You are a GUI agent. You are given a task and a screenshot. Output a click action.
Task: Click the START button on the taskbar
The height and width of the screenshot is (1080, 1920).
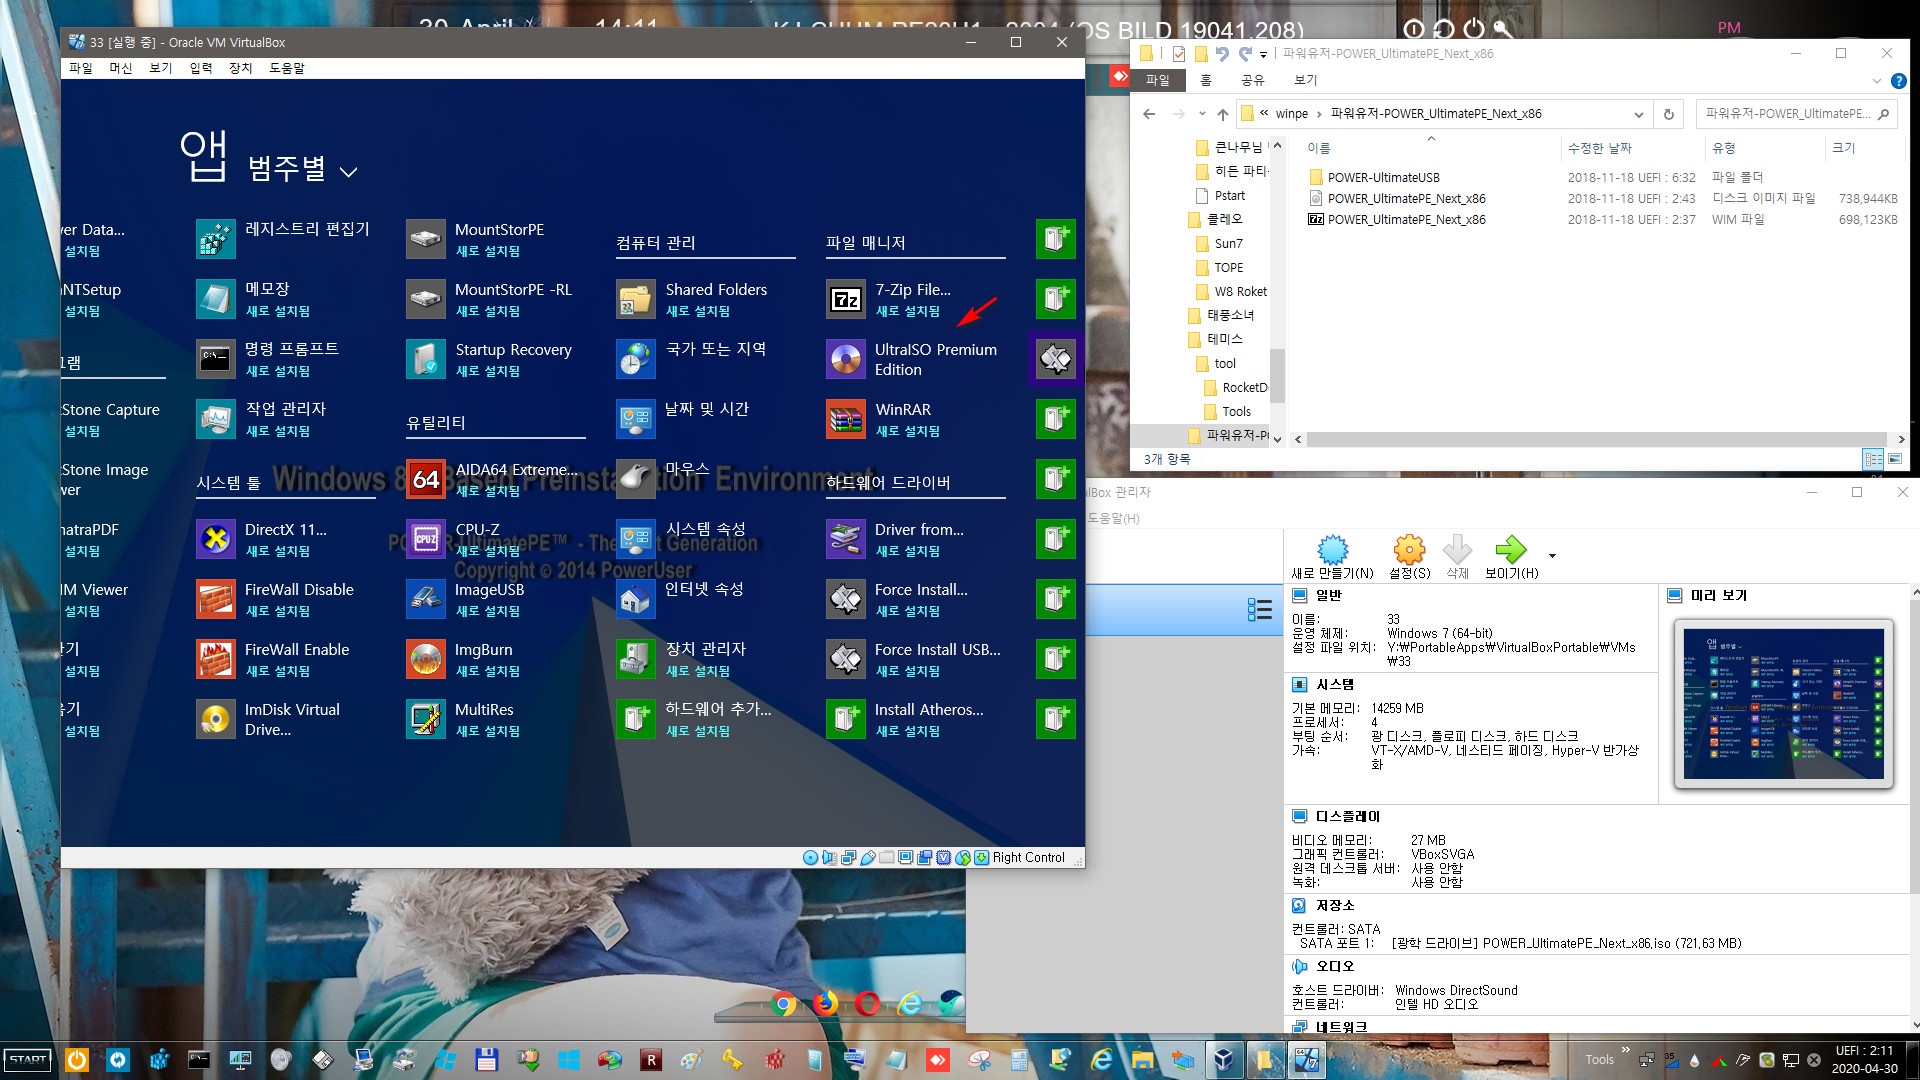click(28, 1060)
